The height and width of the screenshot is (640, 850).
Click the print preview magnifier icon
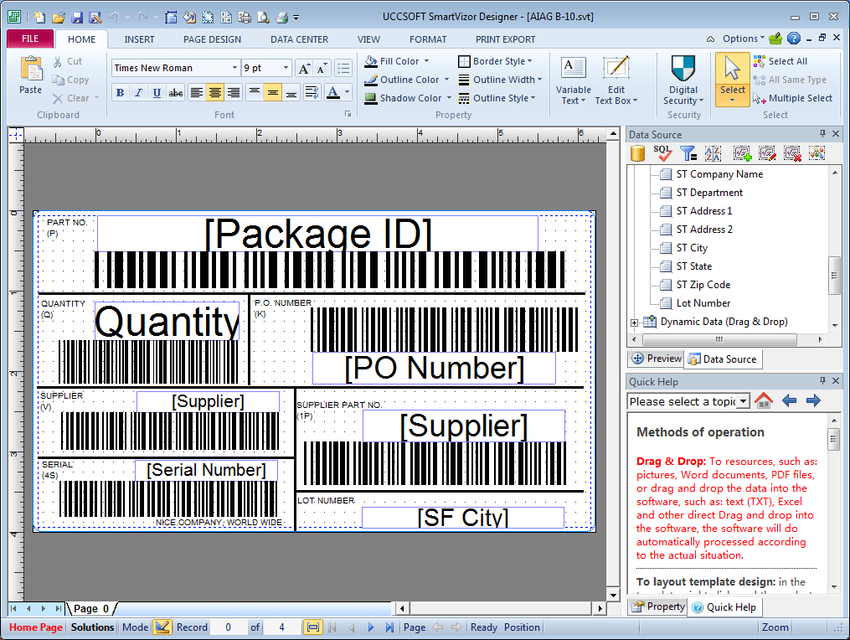coord(263,17)
